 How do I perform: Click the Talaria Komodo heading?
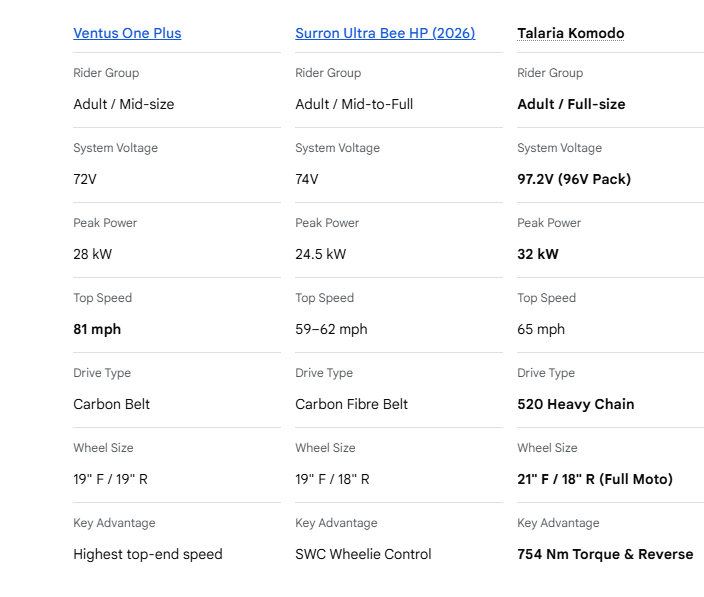(x=571, y=33)
